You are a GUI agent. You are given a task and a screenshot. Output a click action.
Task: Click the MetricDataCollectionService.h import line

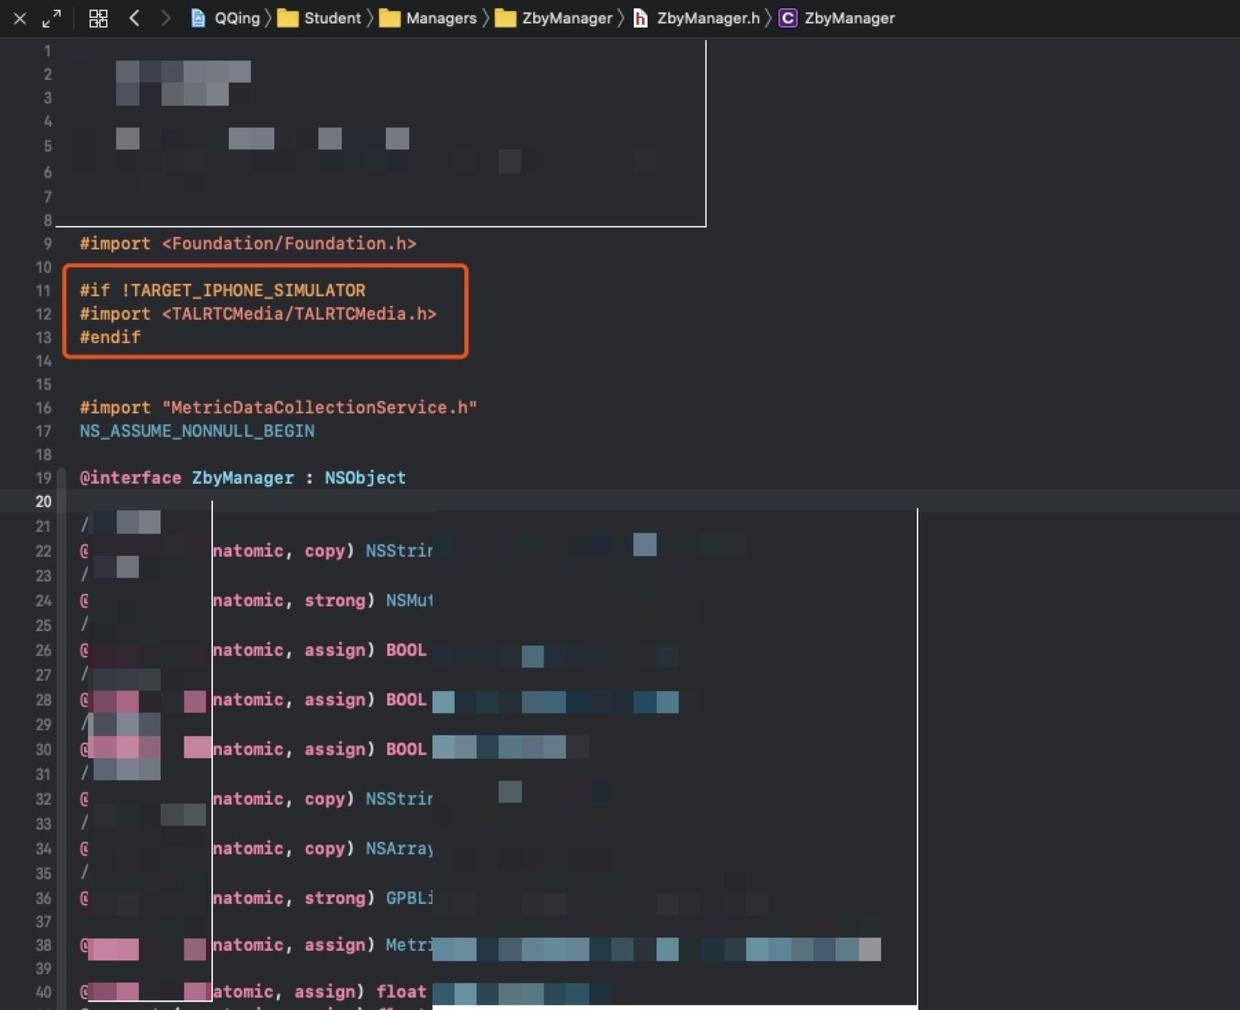click(278, 407)
